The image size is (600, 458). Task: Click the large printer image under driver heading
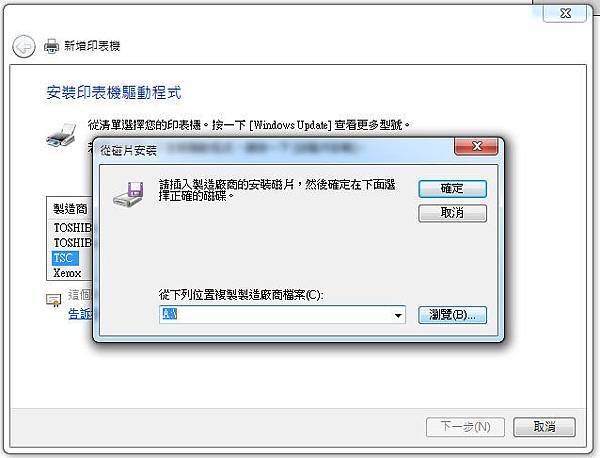[x=61, y=135]
